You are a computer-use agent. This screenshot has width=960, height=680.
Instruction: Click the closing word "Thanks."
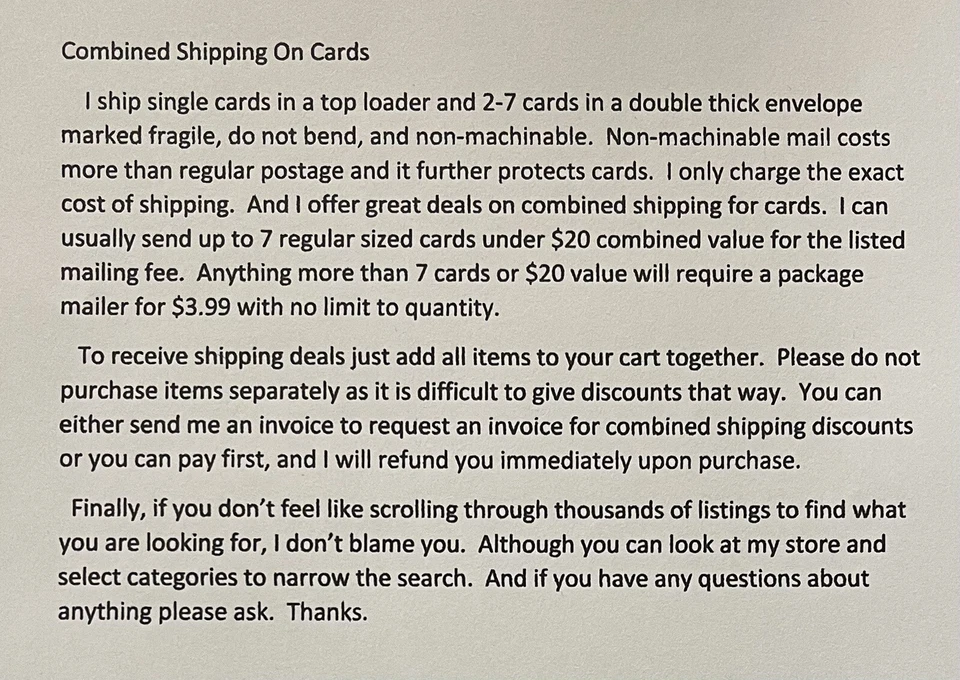coord(328,612)
